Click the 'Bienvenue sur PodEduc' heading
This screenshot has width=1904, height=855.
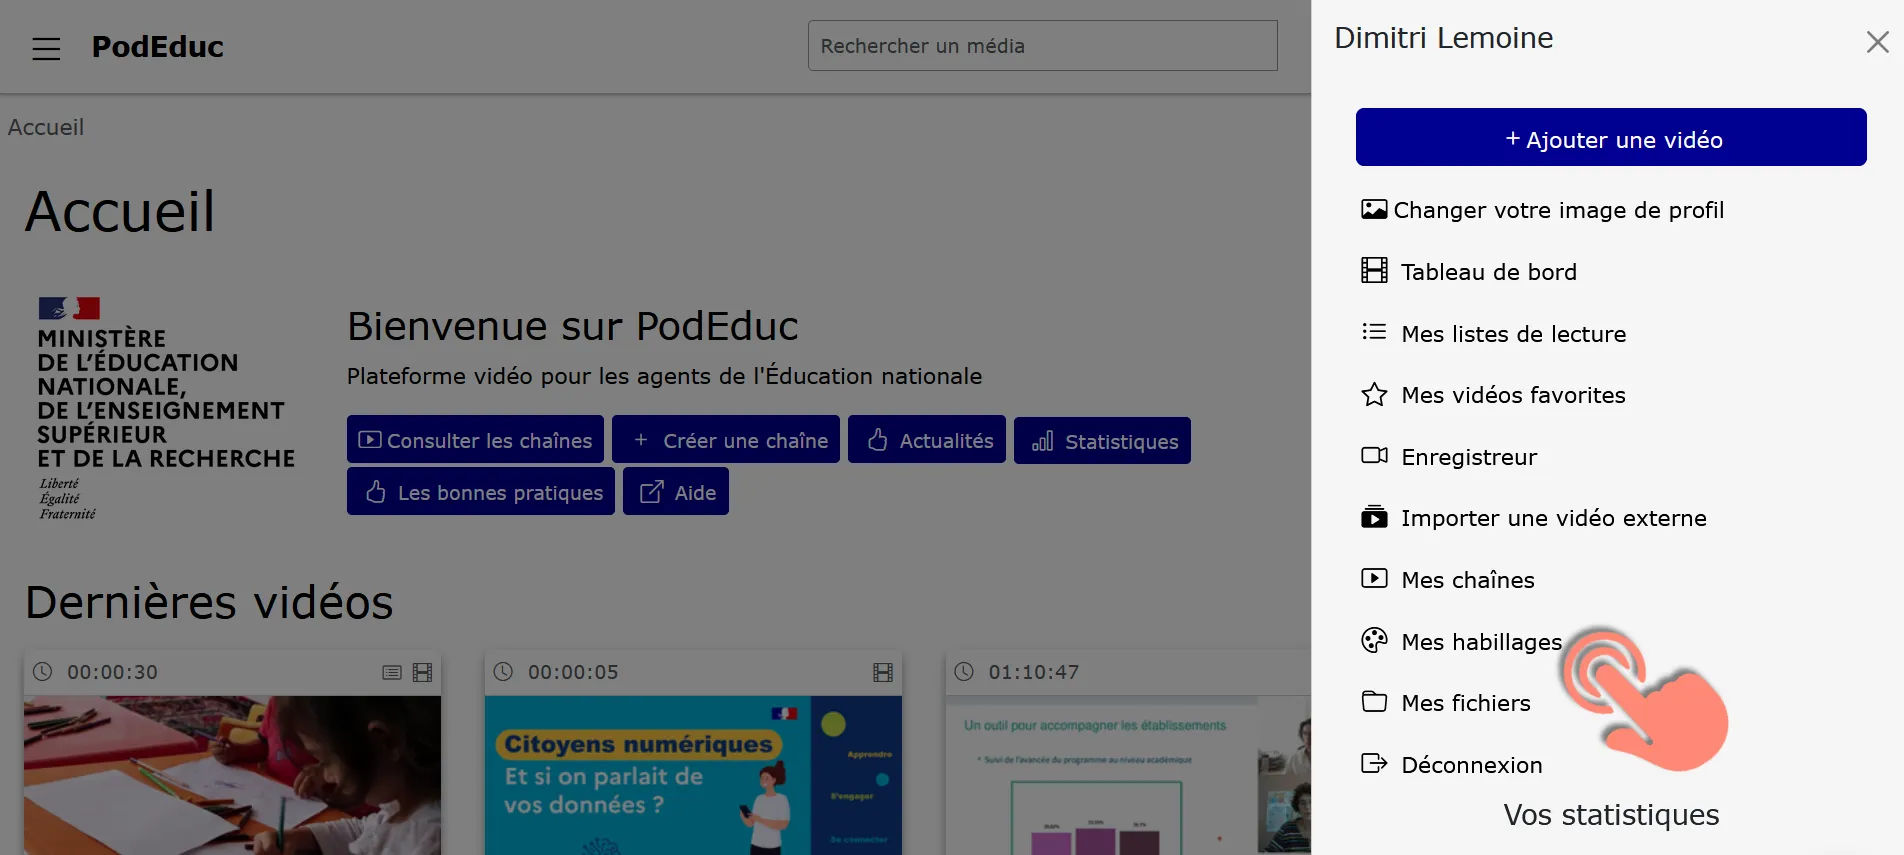(573, 326)
